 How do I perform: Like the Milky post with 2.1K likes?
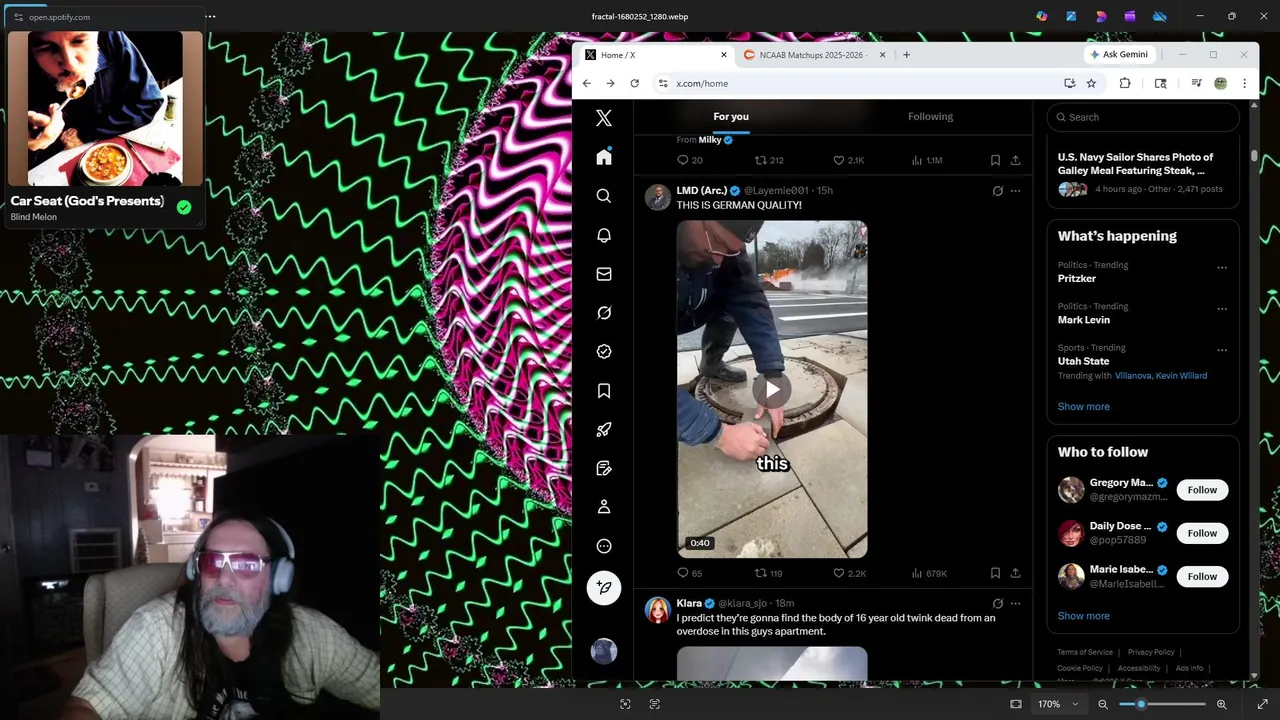coord(839,160)
